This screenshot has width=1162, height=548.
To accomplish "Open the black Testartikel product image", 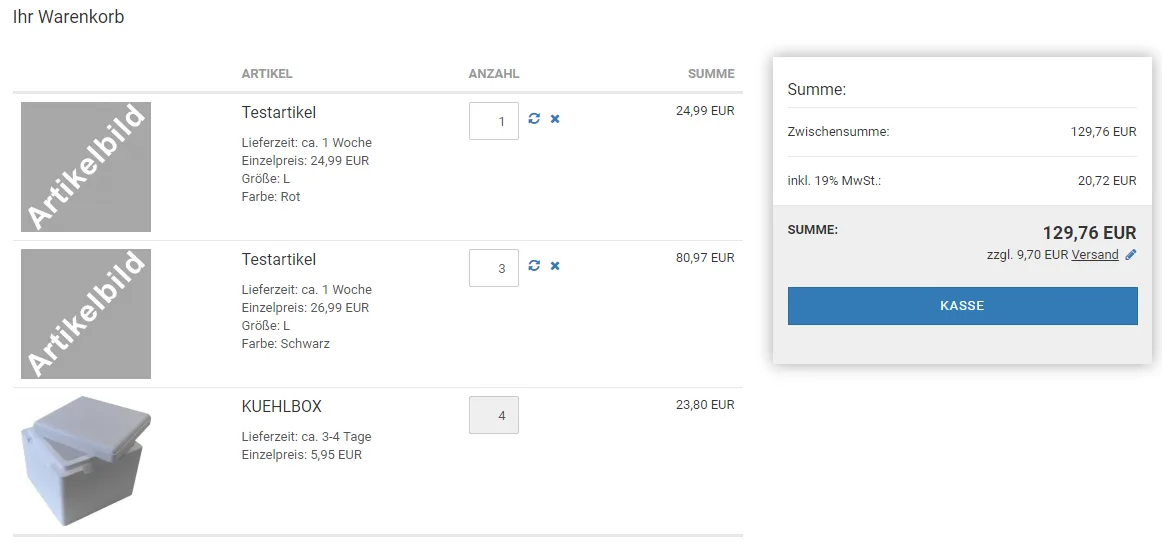I will click(86, 314).
